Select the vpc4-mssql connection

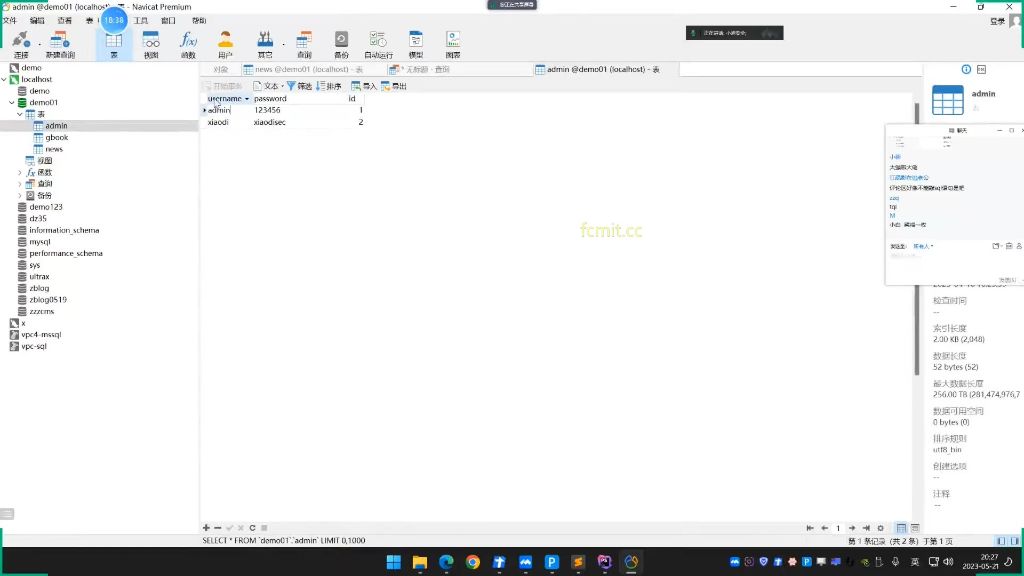pos(40,334)
